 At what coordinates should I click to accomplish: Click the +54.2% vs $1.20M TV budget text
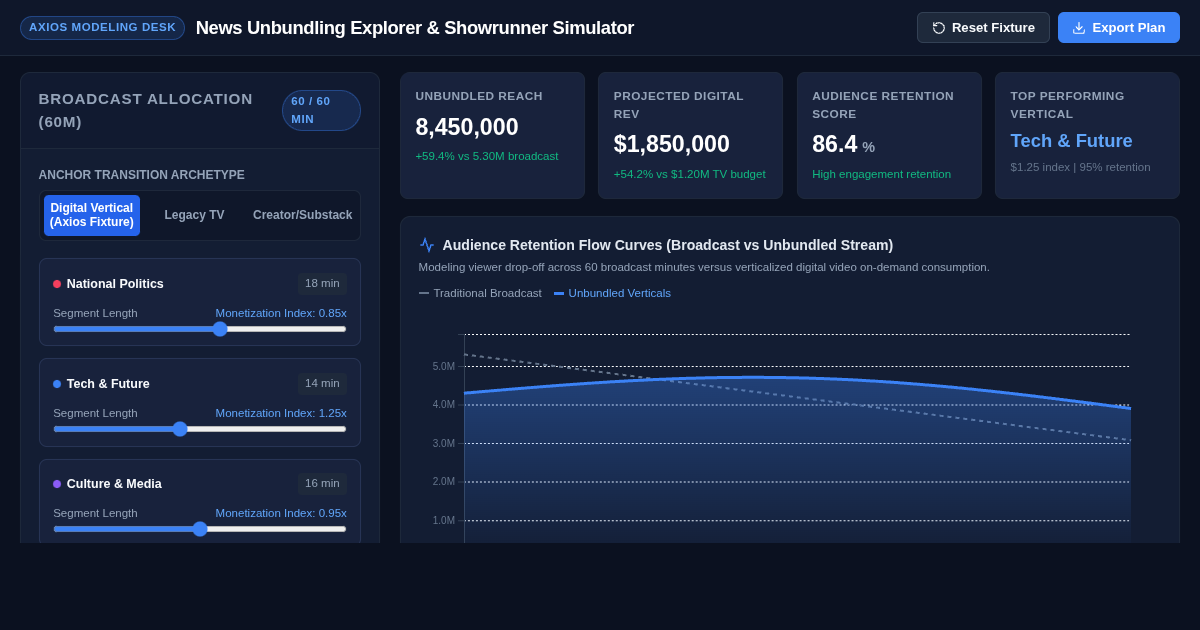point(690,174)
